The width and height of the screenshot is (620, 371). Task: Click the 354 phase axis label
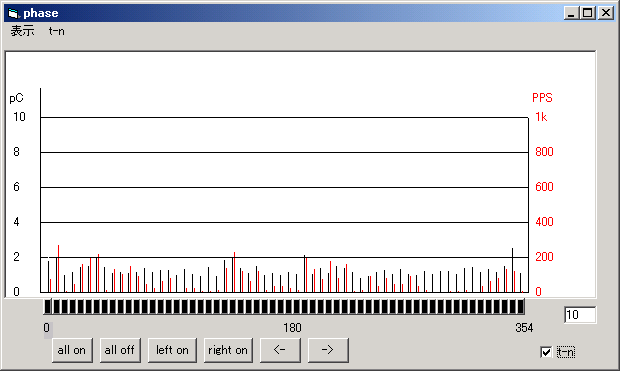(x=524, y=328)
